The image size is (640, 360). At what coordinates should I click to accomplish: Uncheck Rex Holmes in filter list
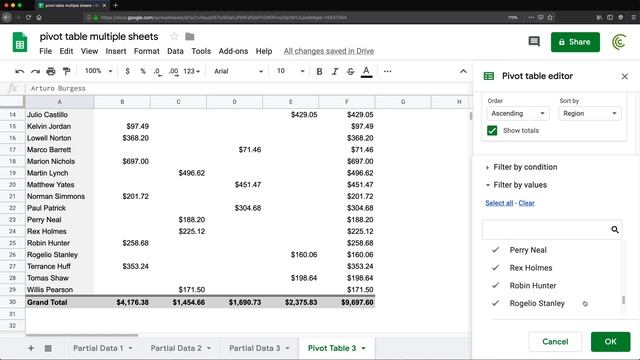pyautogui.click(x=496, y=268)
